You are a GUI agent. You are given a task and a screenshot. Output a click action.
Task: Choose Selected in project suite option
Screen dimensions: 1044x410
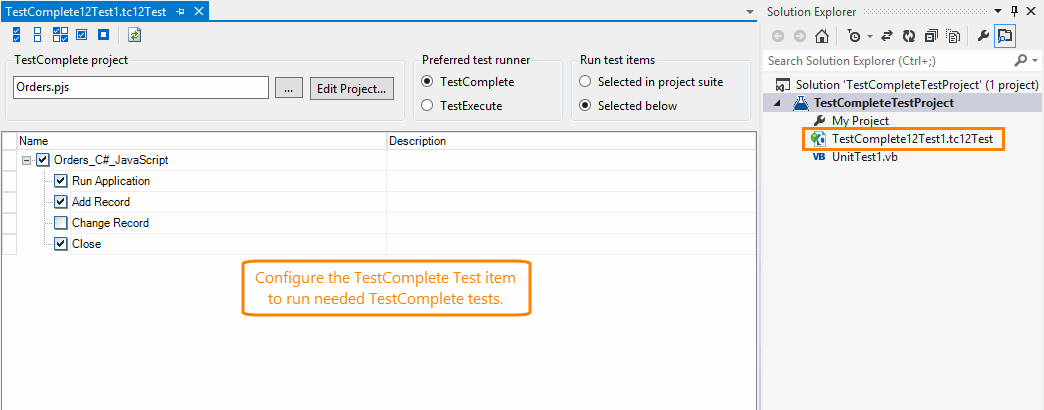click(x=585, y=82)
